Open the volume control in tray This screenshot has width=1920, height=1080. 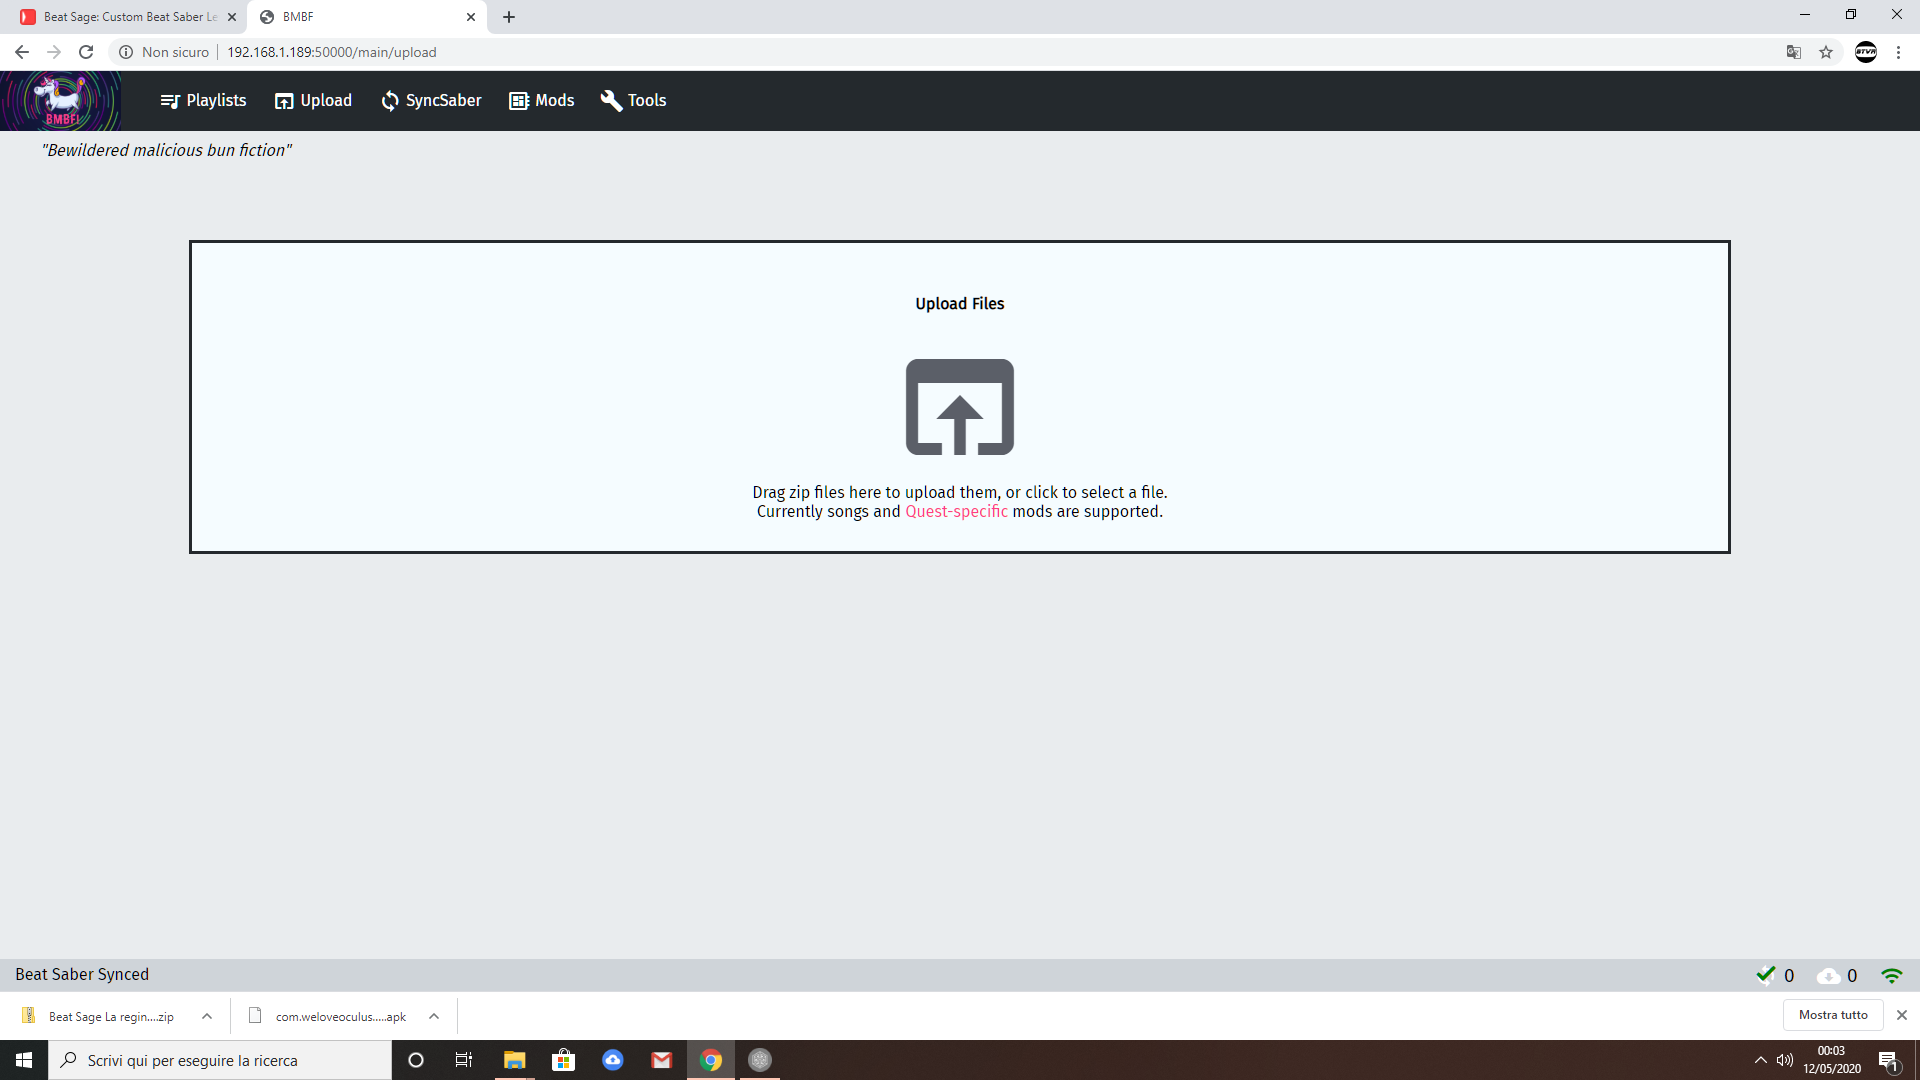point(1785,1060)
